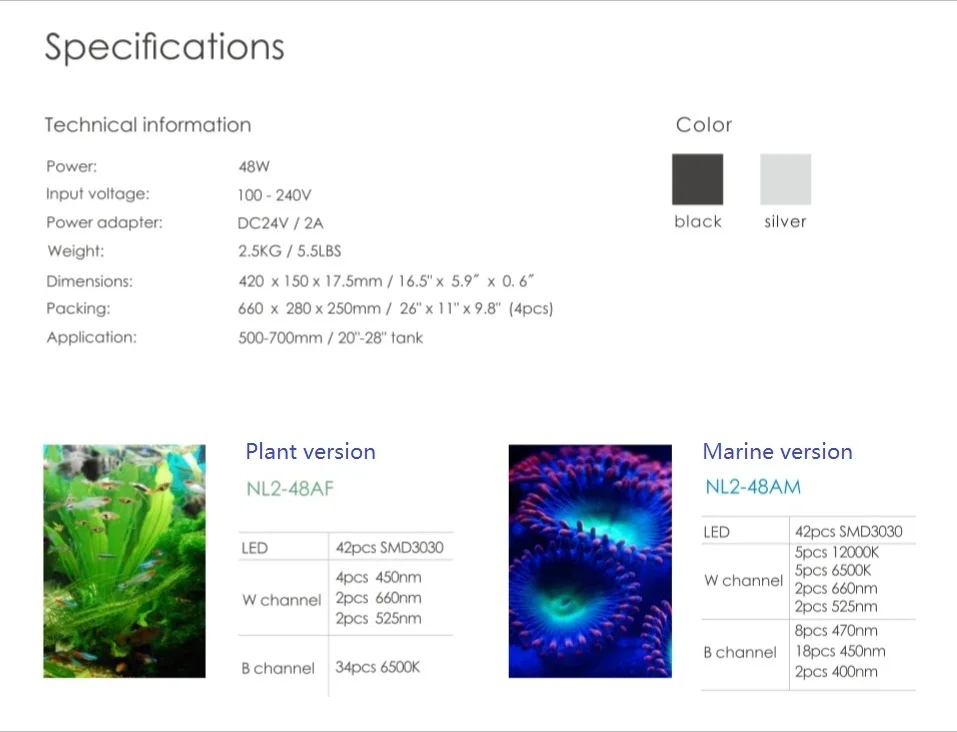This screenshot has height=732, width=957.
Task: Click 'B channel' in Marine version table
Action: 740,653
